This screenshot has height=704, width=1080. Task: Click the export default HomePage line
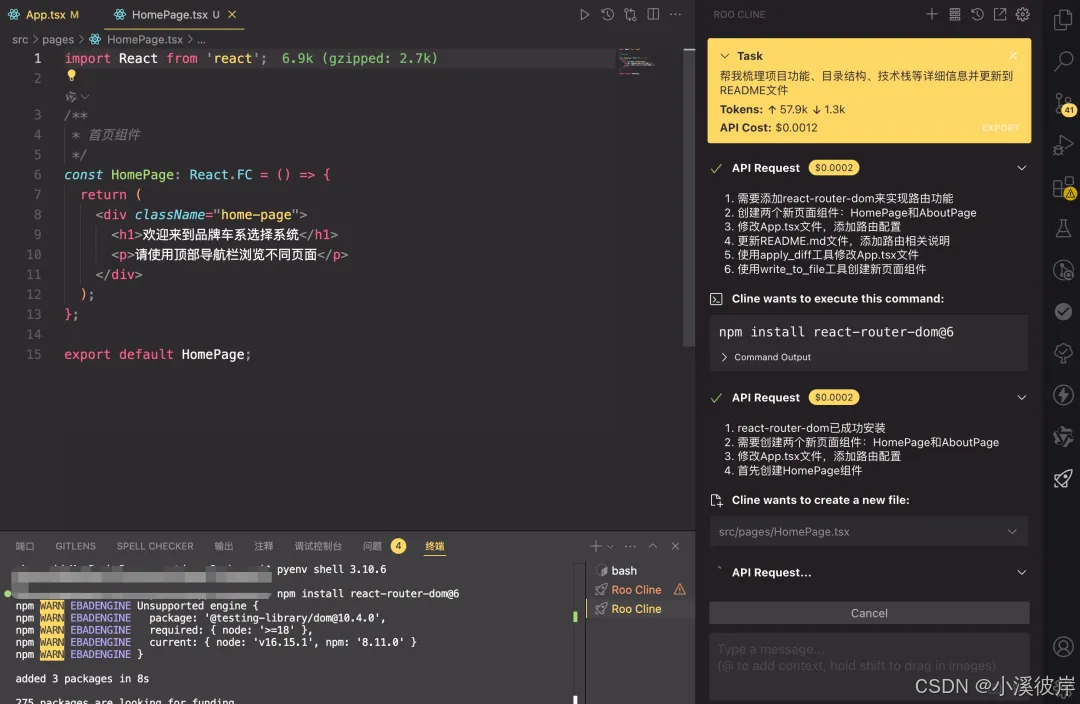(157, 355)
